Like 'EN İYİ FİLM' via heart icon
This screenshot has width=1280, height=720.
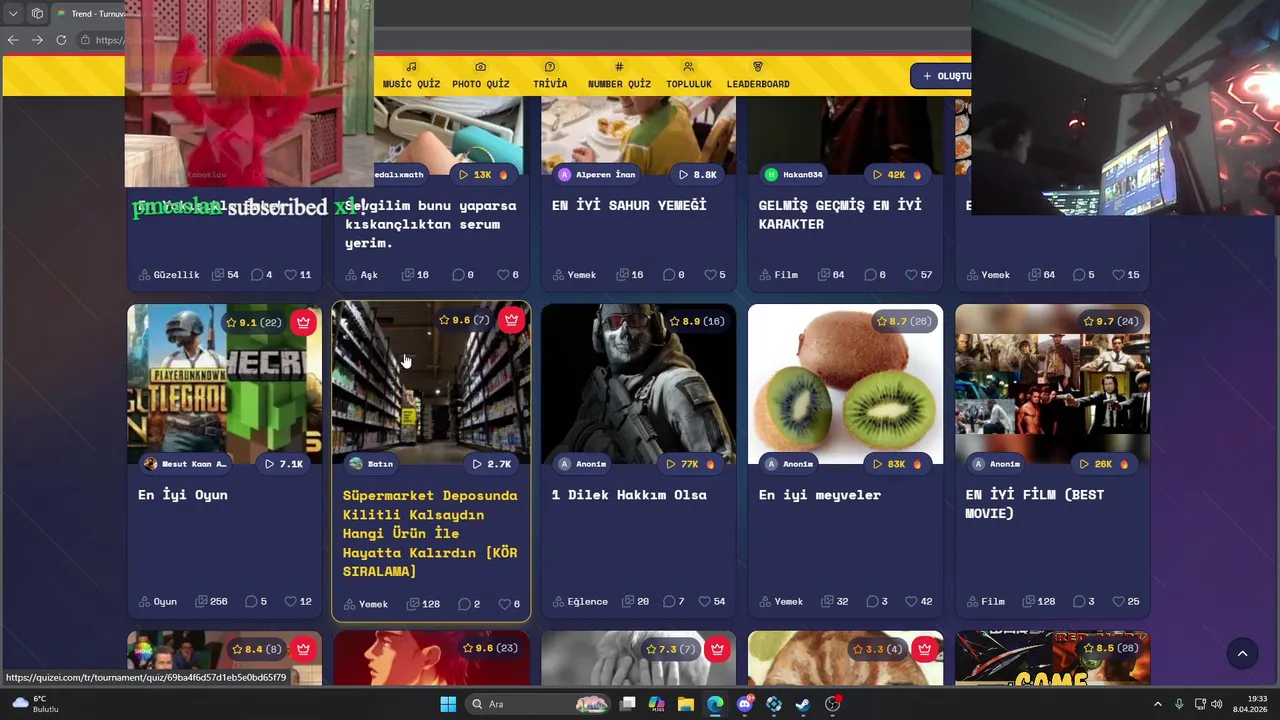(1119, 601)
